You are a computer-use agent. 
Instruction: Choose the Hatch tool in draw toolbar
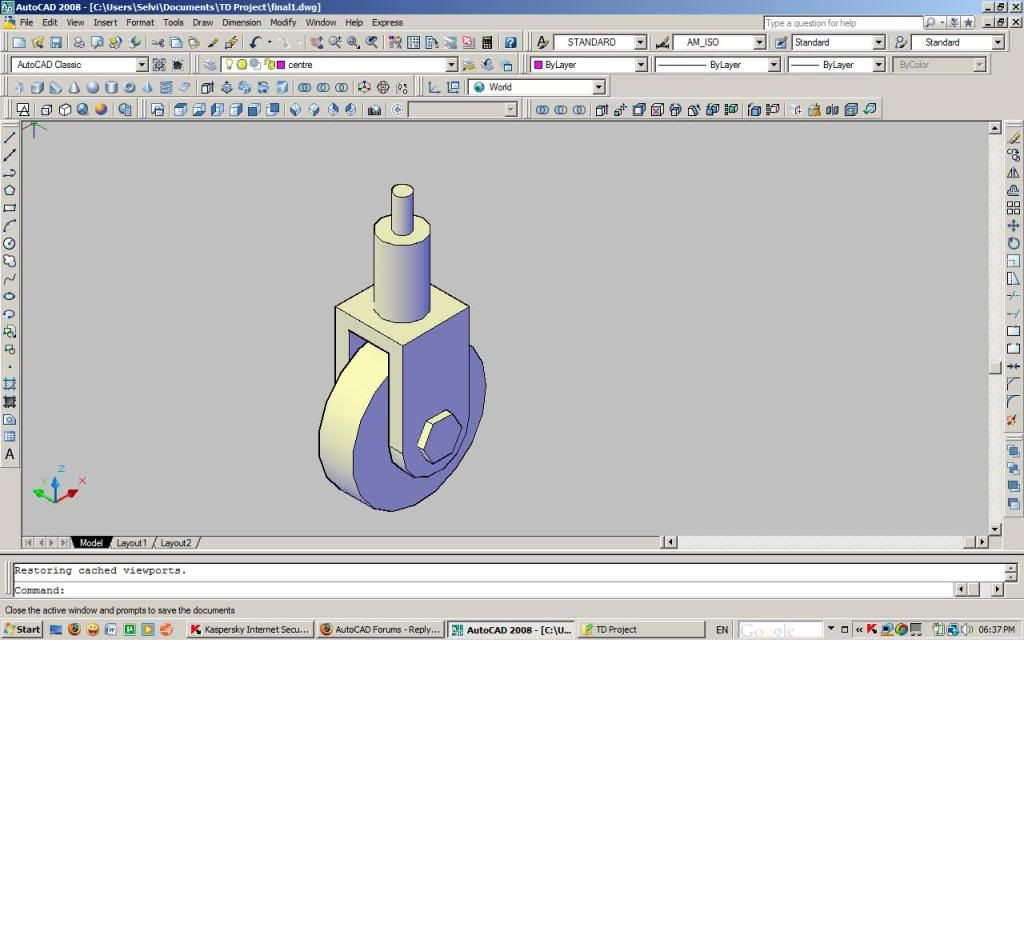[x=10, y=384]
